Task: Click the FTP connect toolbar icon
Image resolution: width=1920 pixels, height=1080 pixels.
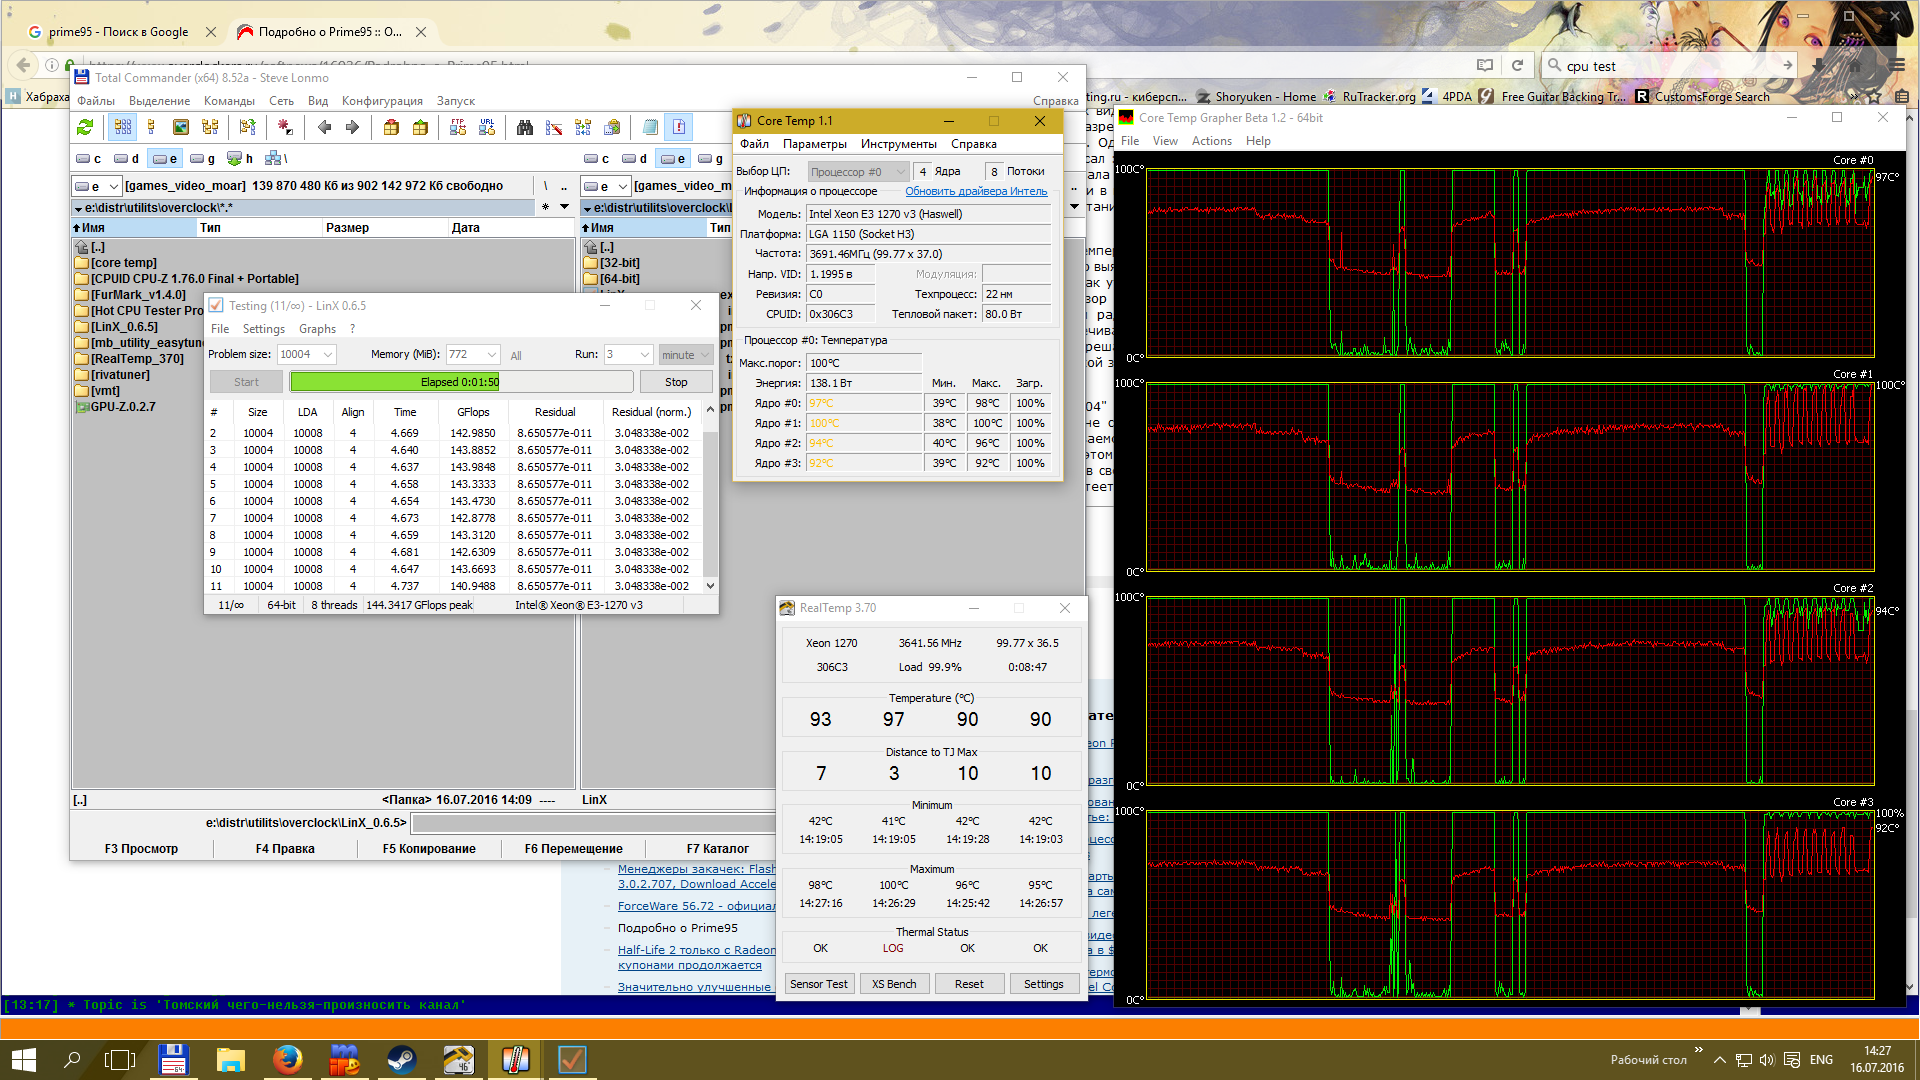Action: click(x=458, y=127)
